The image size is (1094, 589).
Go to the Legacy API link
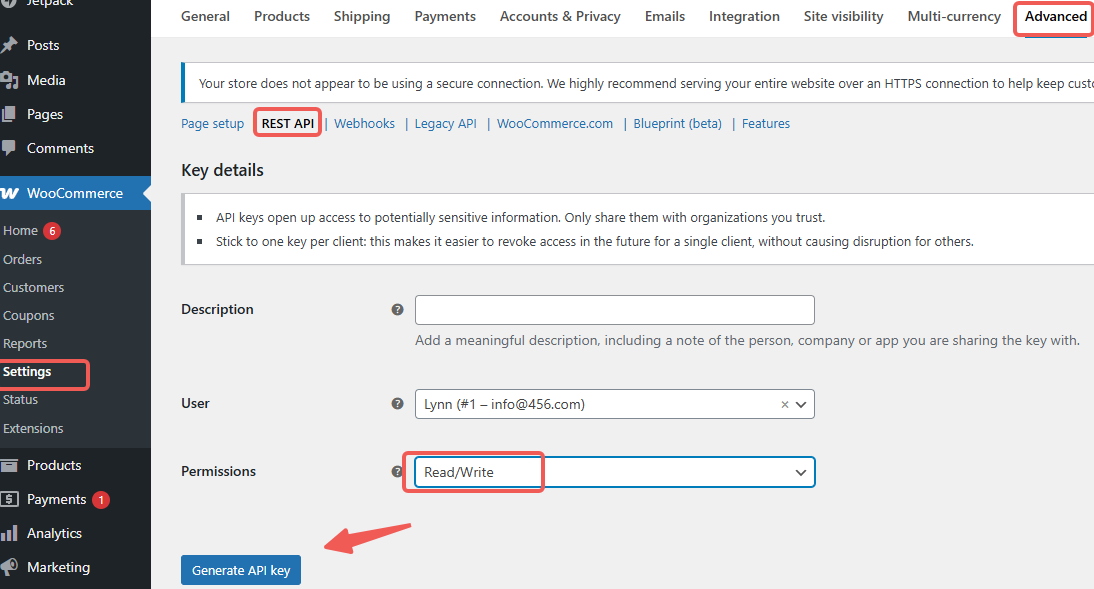coord(445,124)
